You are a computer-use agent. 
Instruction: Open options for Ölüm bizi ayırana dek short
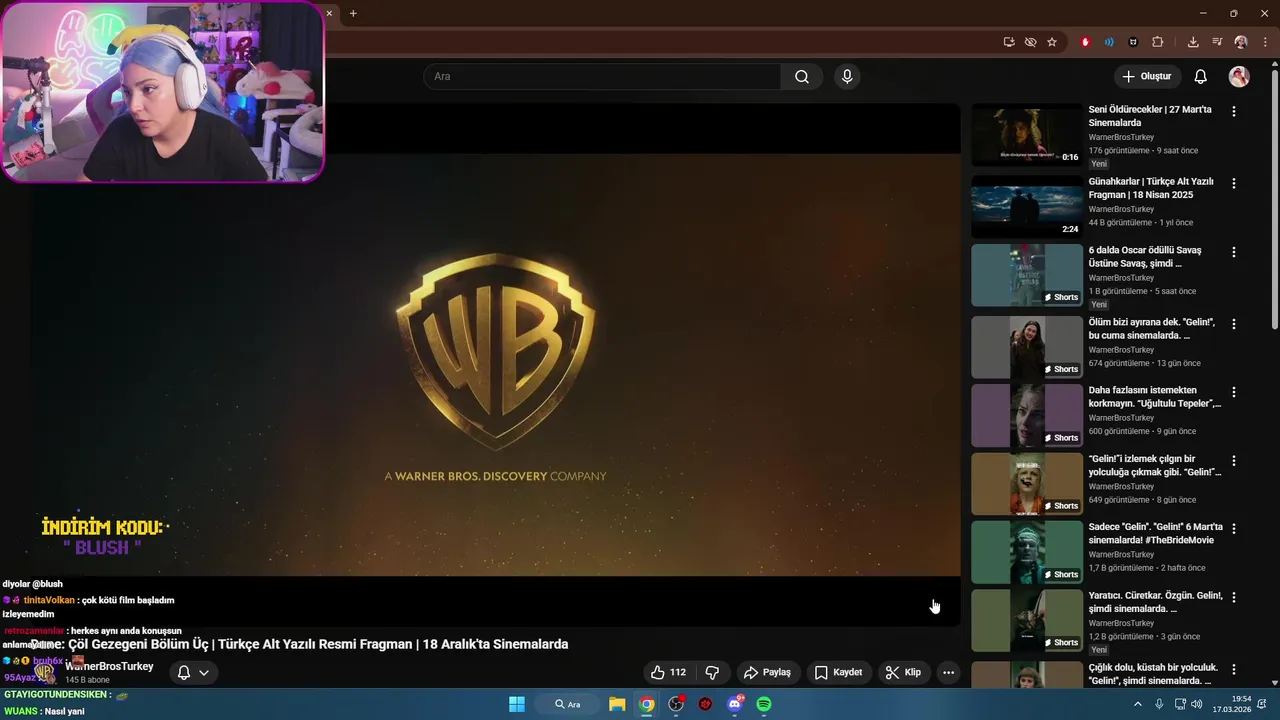(x=1234, y=324)
